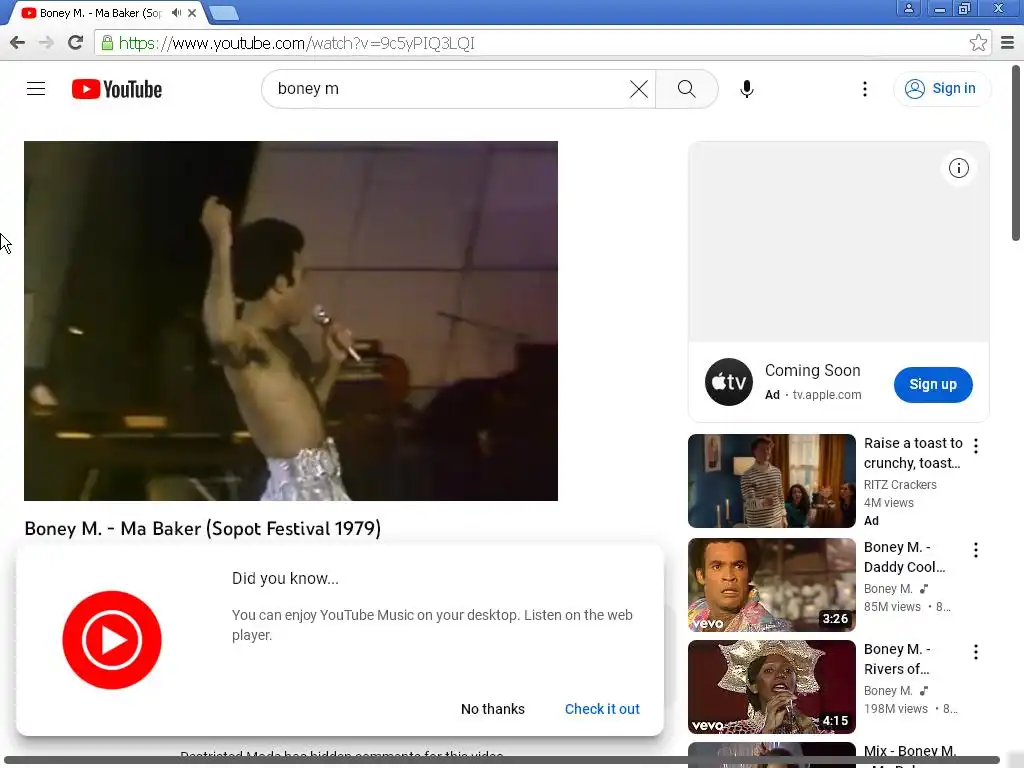Open YouTube settings three-dot menu
Screen dimensions: 1024x768
(865, 89)
